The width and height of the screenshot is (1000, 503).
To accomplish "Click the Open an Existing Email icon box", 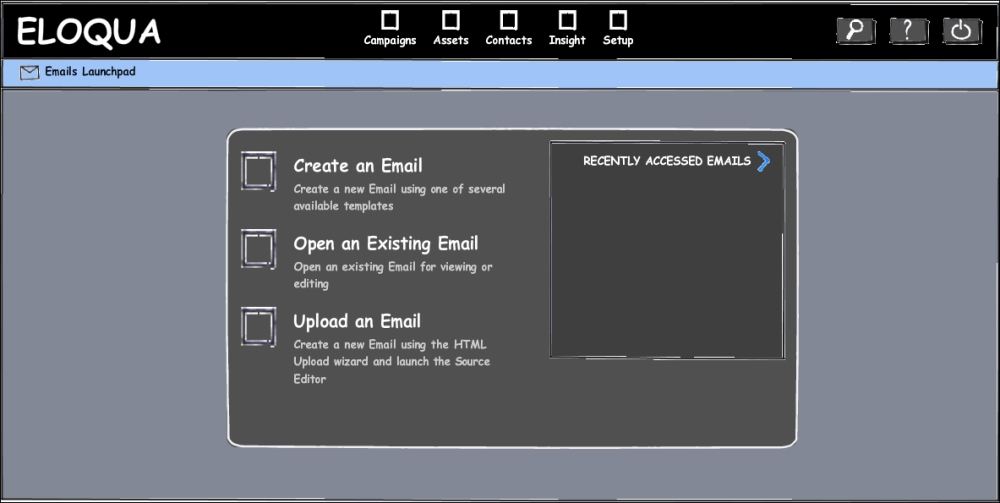I will coord(258,249).
